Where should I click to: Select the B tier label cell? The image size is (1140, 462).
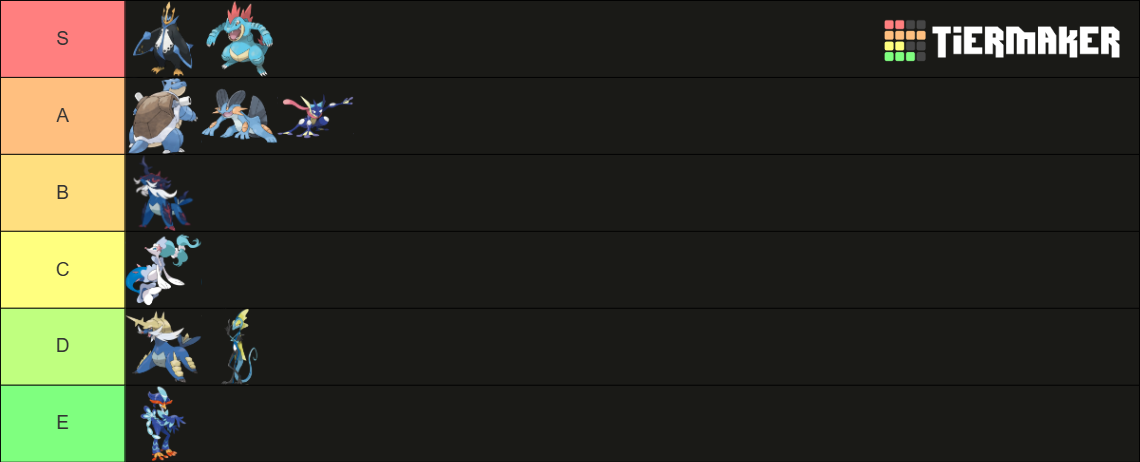63,193
